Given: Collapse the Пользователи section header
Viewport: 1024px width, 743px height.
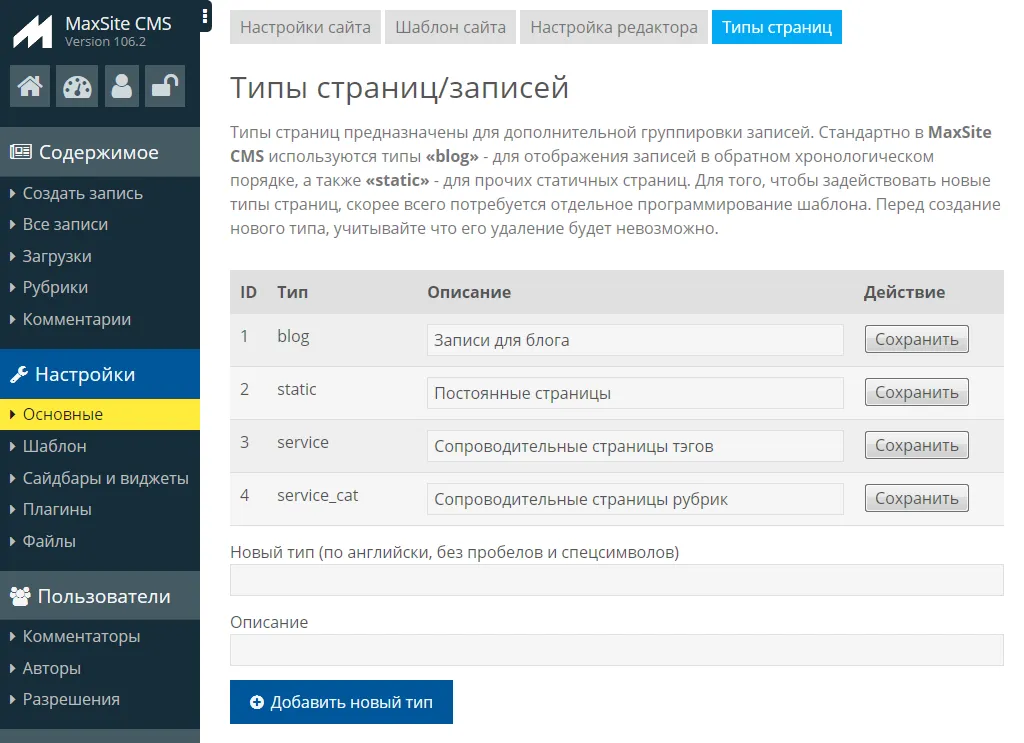Looking at the screenshot, I should (99, 596).
